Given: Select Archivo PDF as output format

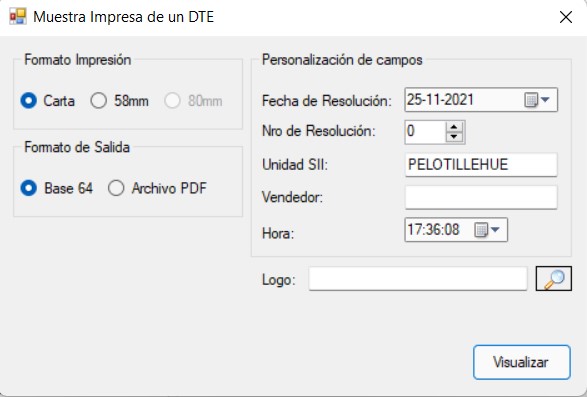Looking at the screenshot, I should (157, 188).
